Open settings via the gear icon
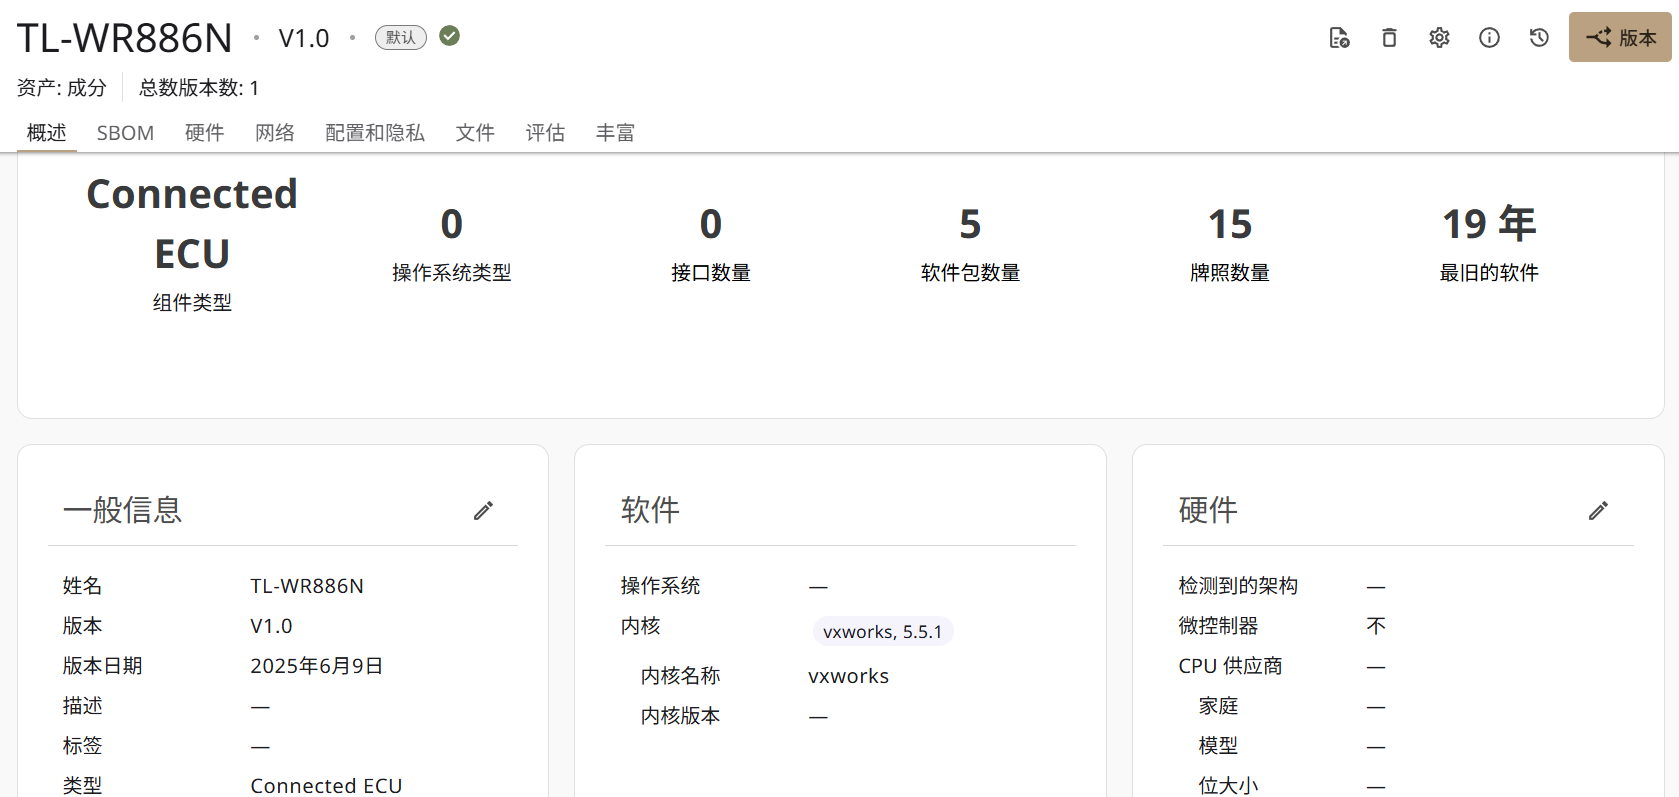Screen dimensions: 1679x797 pos(1439,38)
